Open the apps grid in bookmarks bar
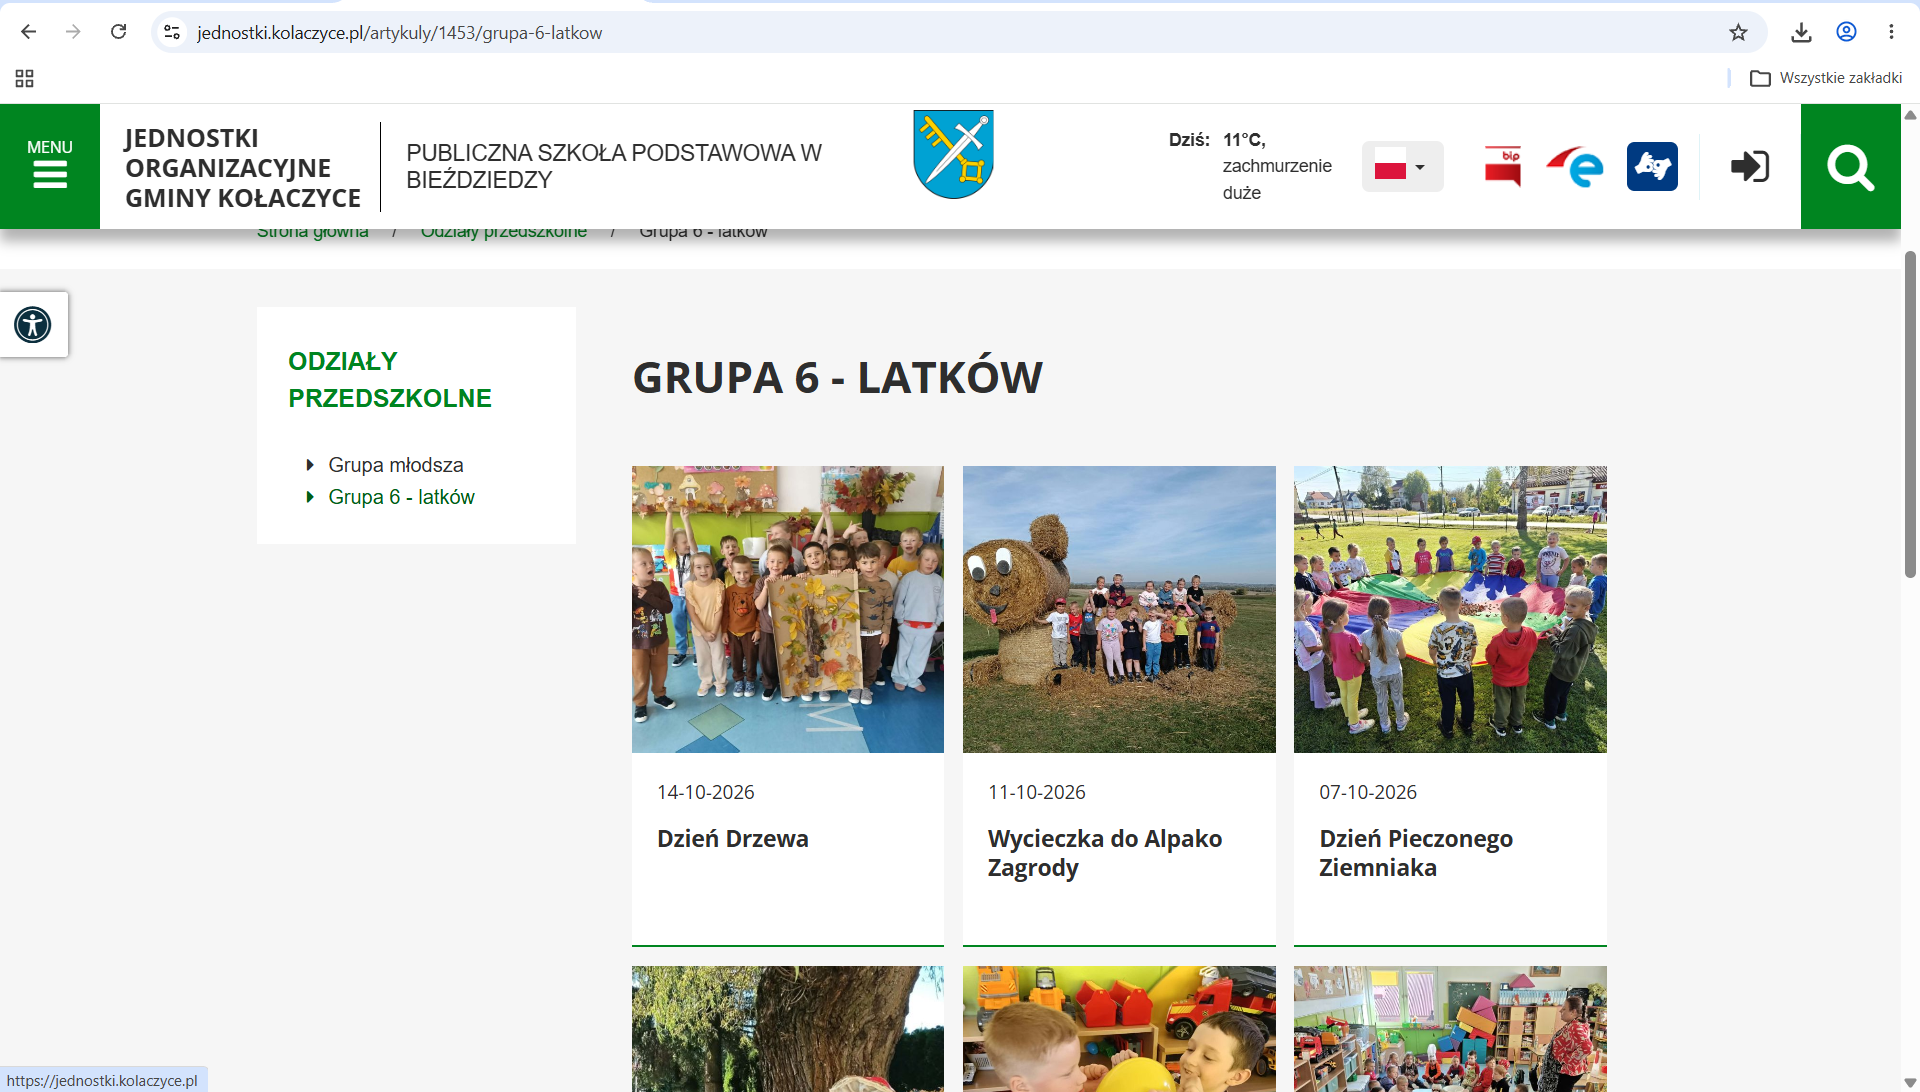The image size is (1920, 1092). [25, 78]
